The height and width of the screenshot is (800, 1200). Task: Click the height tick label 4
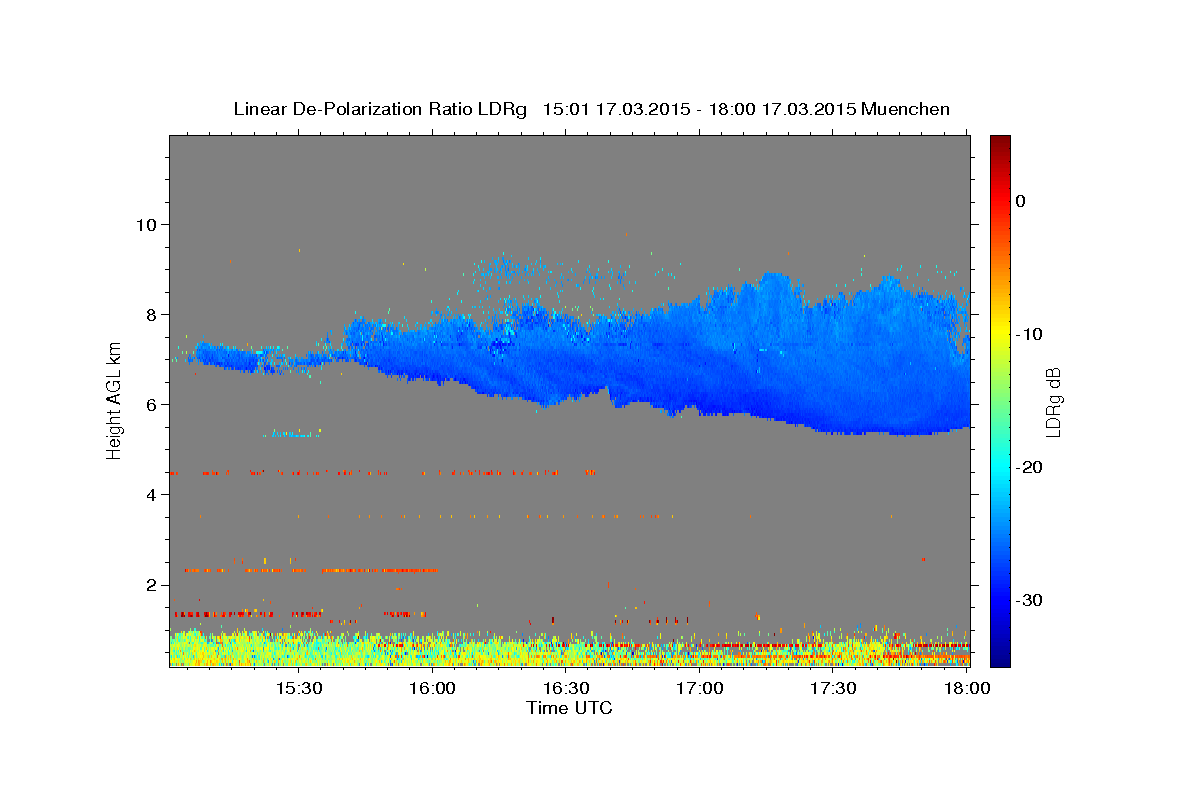pos(153,494)
